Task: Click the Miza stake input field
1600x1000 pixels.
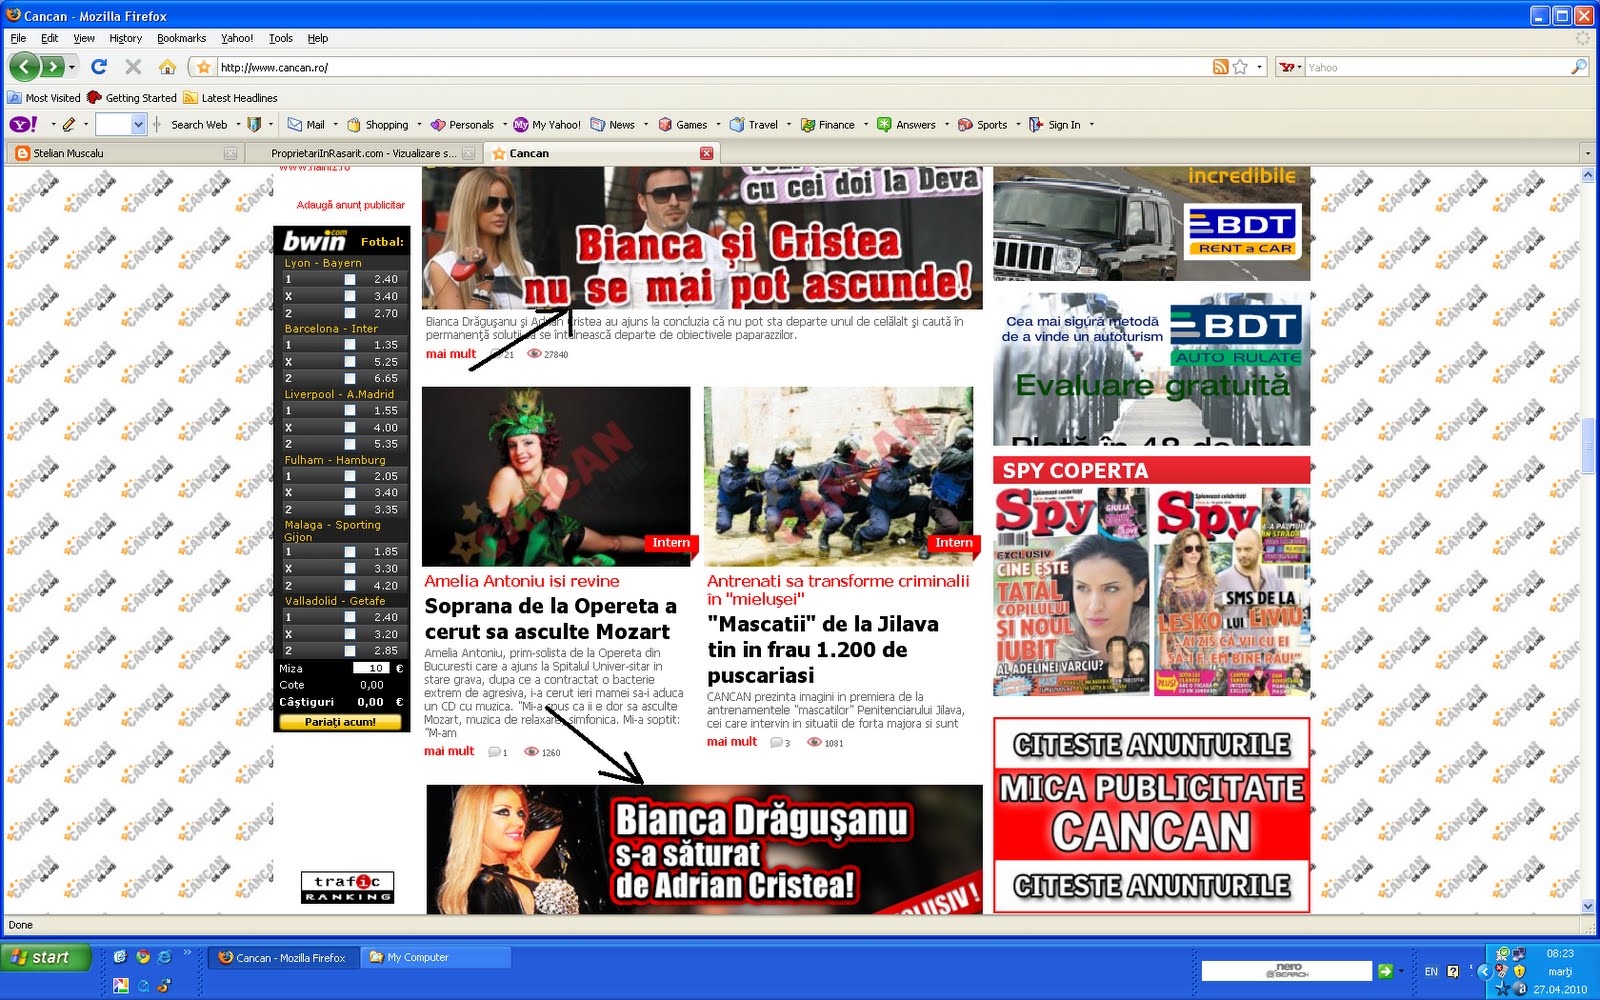Action: [373, 668]
